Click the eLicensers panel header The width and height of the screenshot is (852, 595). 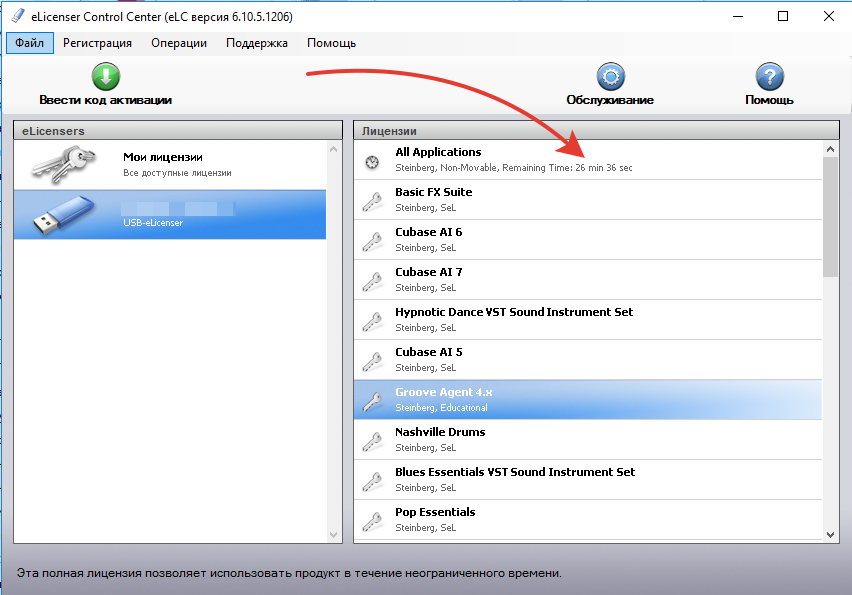point(178,130)
